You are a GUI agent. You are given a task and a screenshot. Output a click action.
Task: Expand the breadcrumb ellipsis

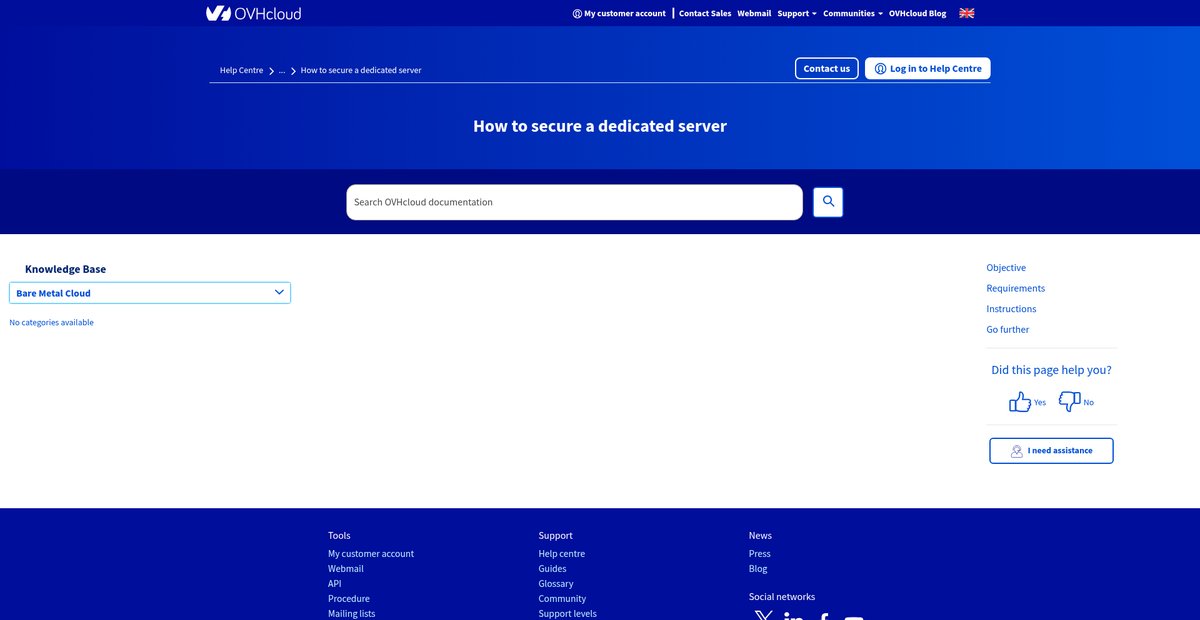click(x=282, y=71)
